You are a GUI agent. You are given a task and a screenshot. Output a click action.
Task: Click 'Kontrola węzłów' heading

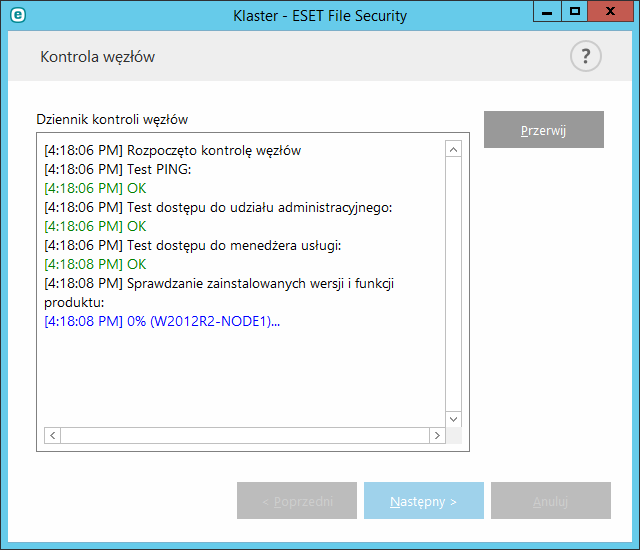[98, 57]
